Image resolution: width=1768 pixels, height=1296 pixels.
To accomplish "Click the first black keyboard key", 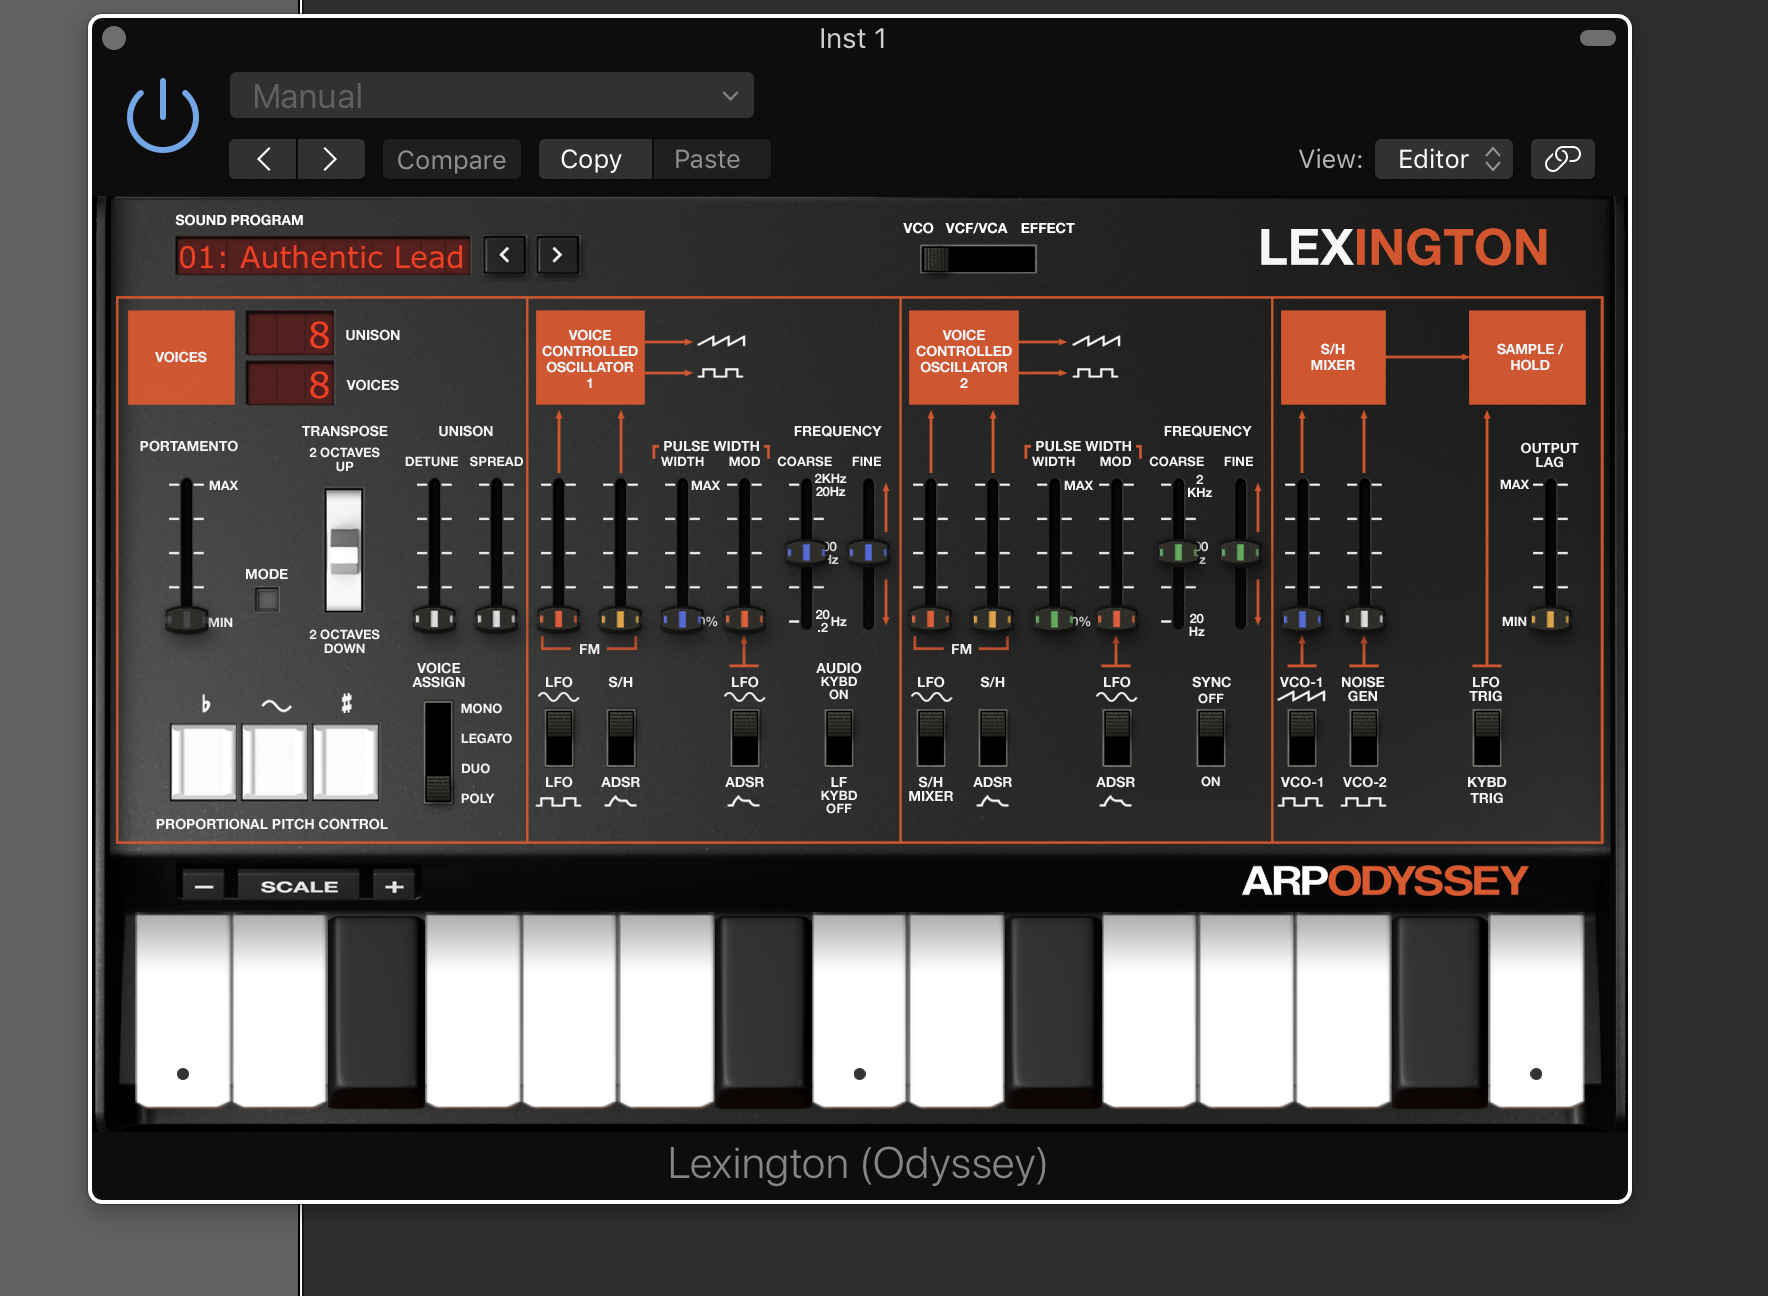I will (x=376, y=1010).
